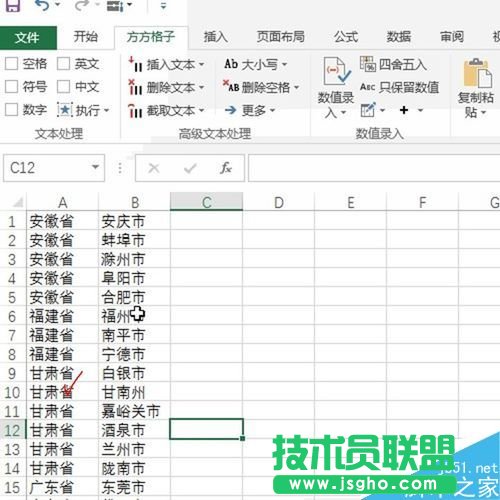
Task: Open the Name Box dropdown arrow
Action: (x=95, y=167)
